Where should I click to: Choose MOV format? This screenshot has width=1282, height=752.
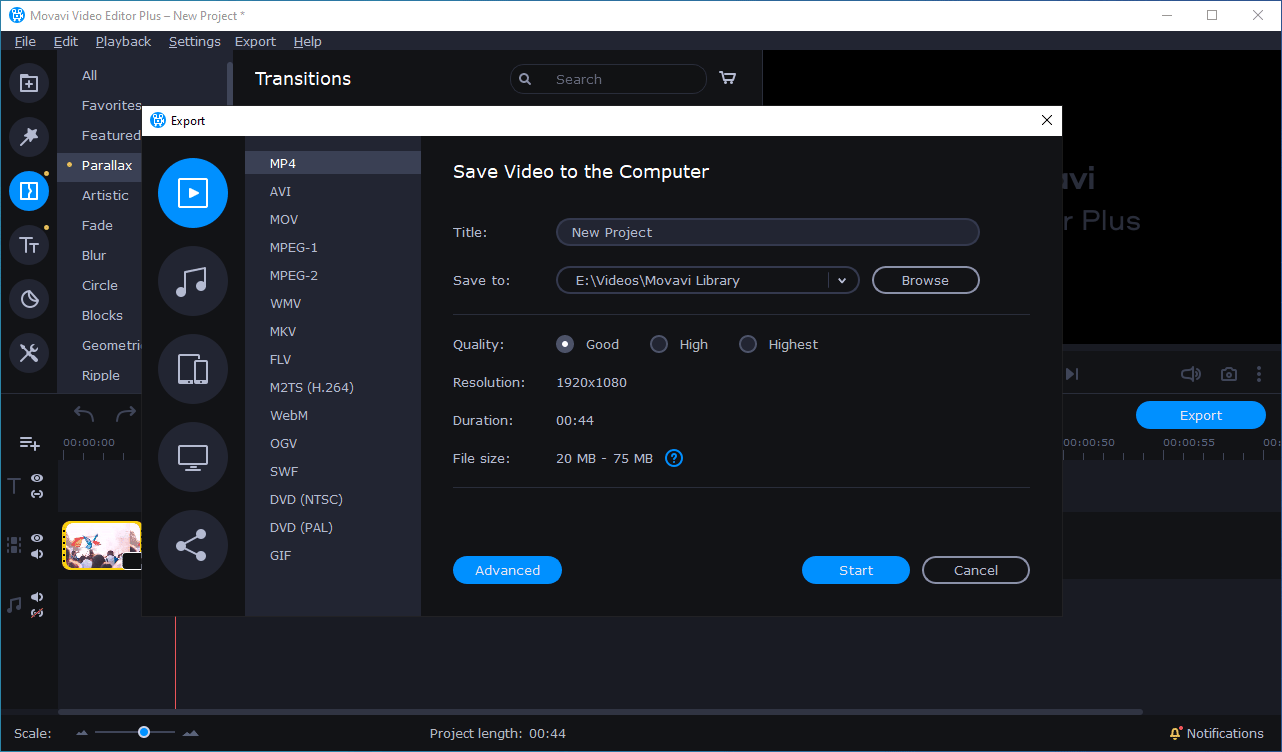[x=333, y=219]
